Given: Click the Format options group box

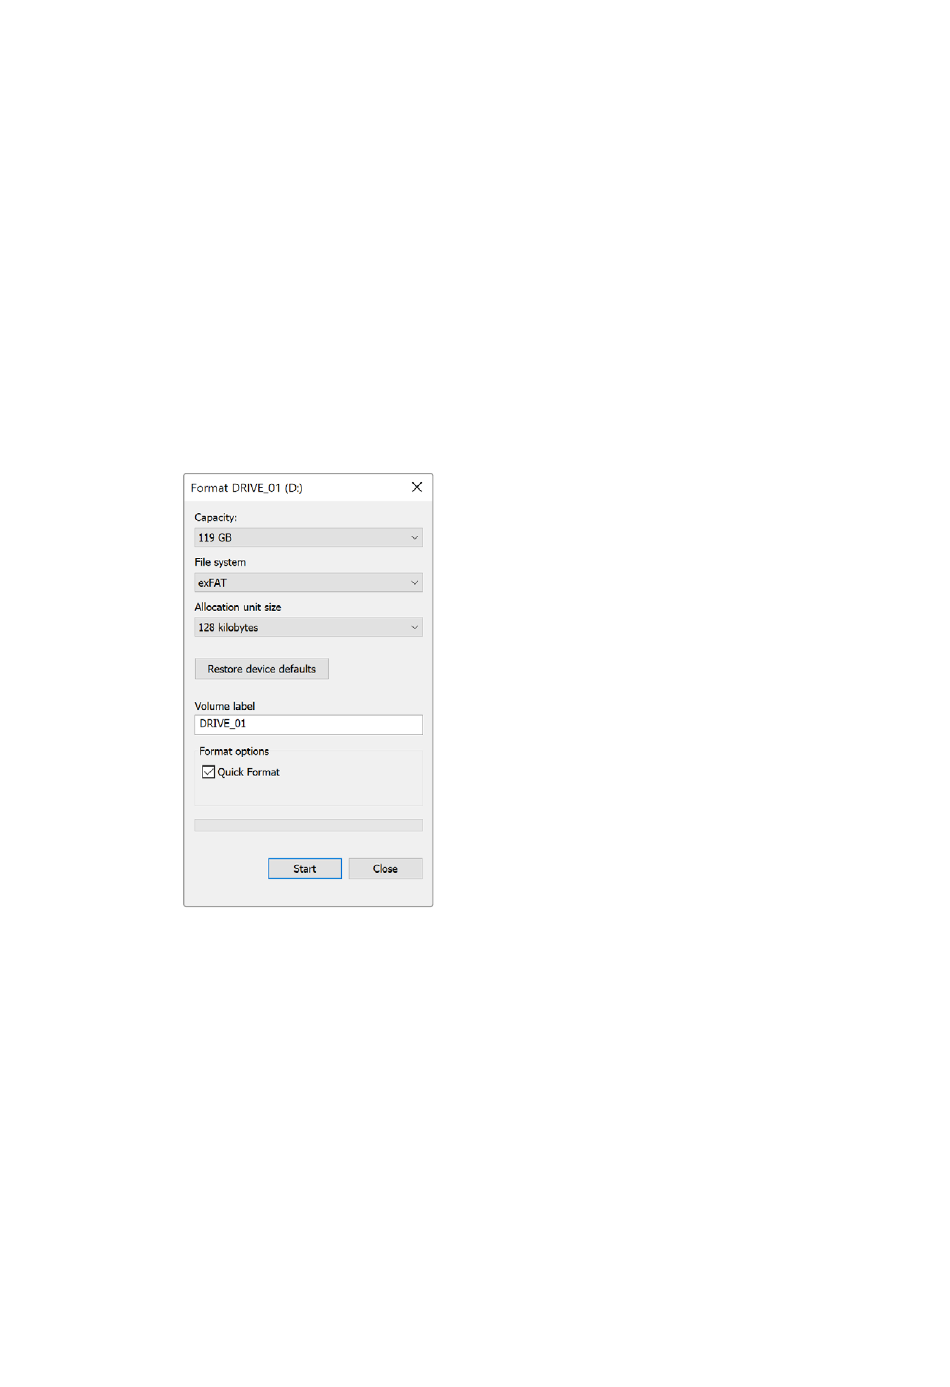Looking at the screenshot, I should [308, 778].
